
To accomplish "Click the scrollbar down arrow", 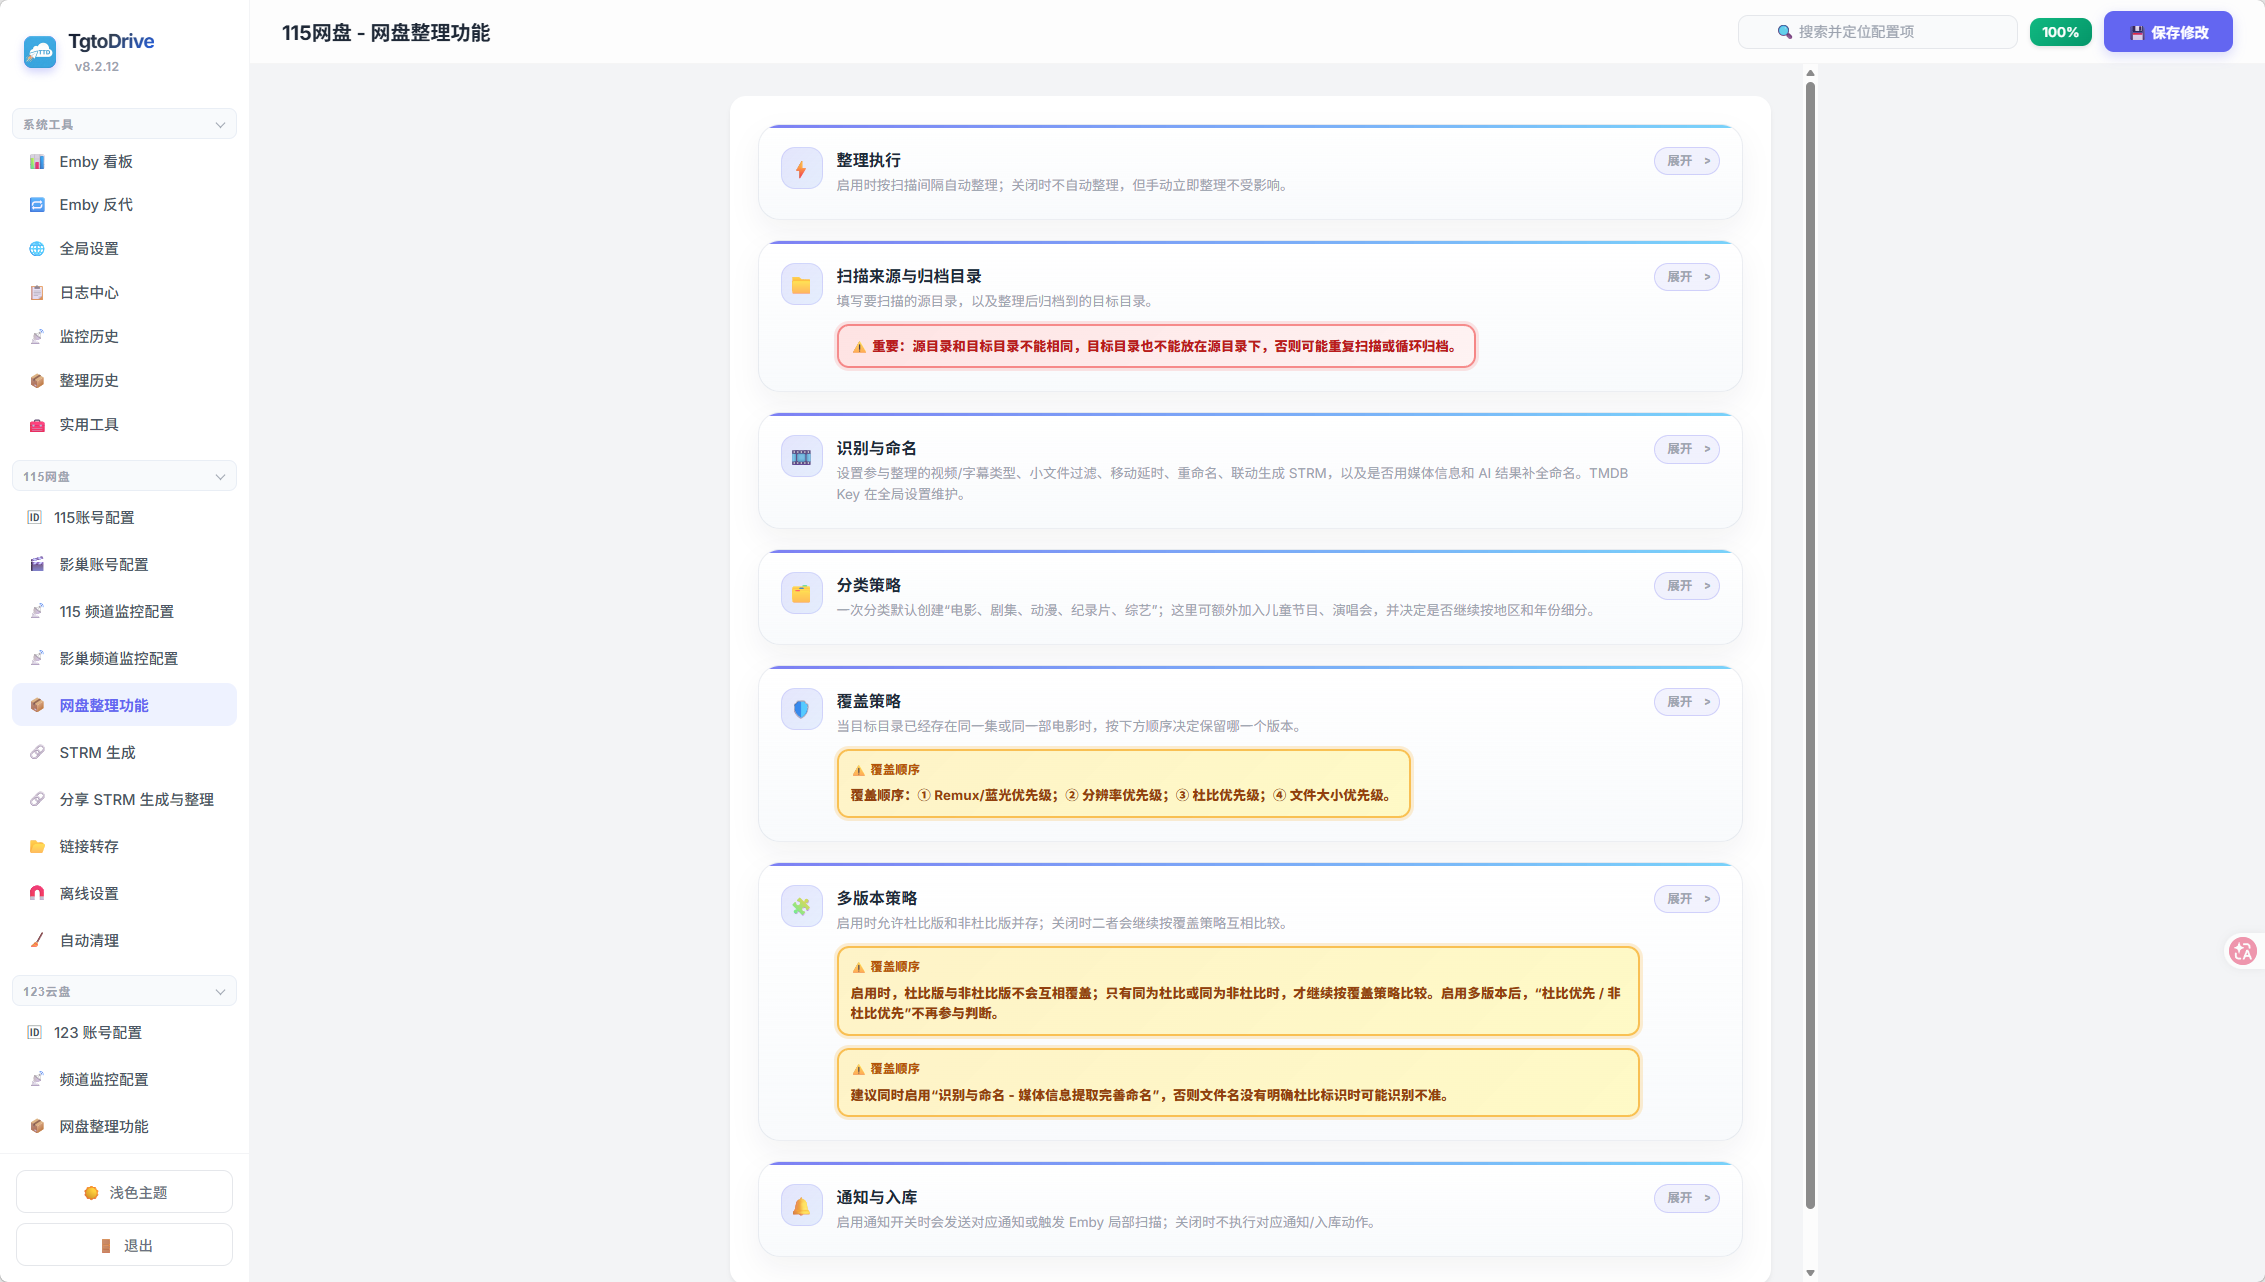I will 1810,1273.
